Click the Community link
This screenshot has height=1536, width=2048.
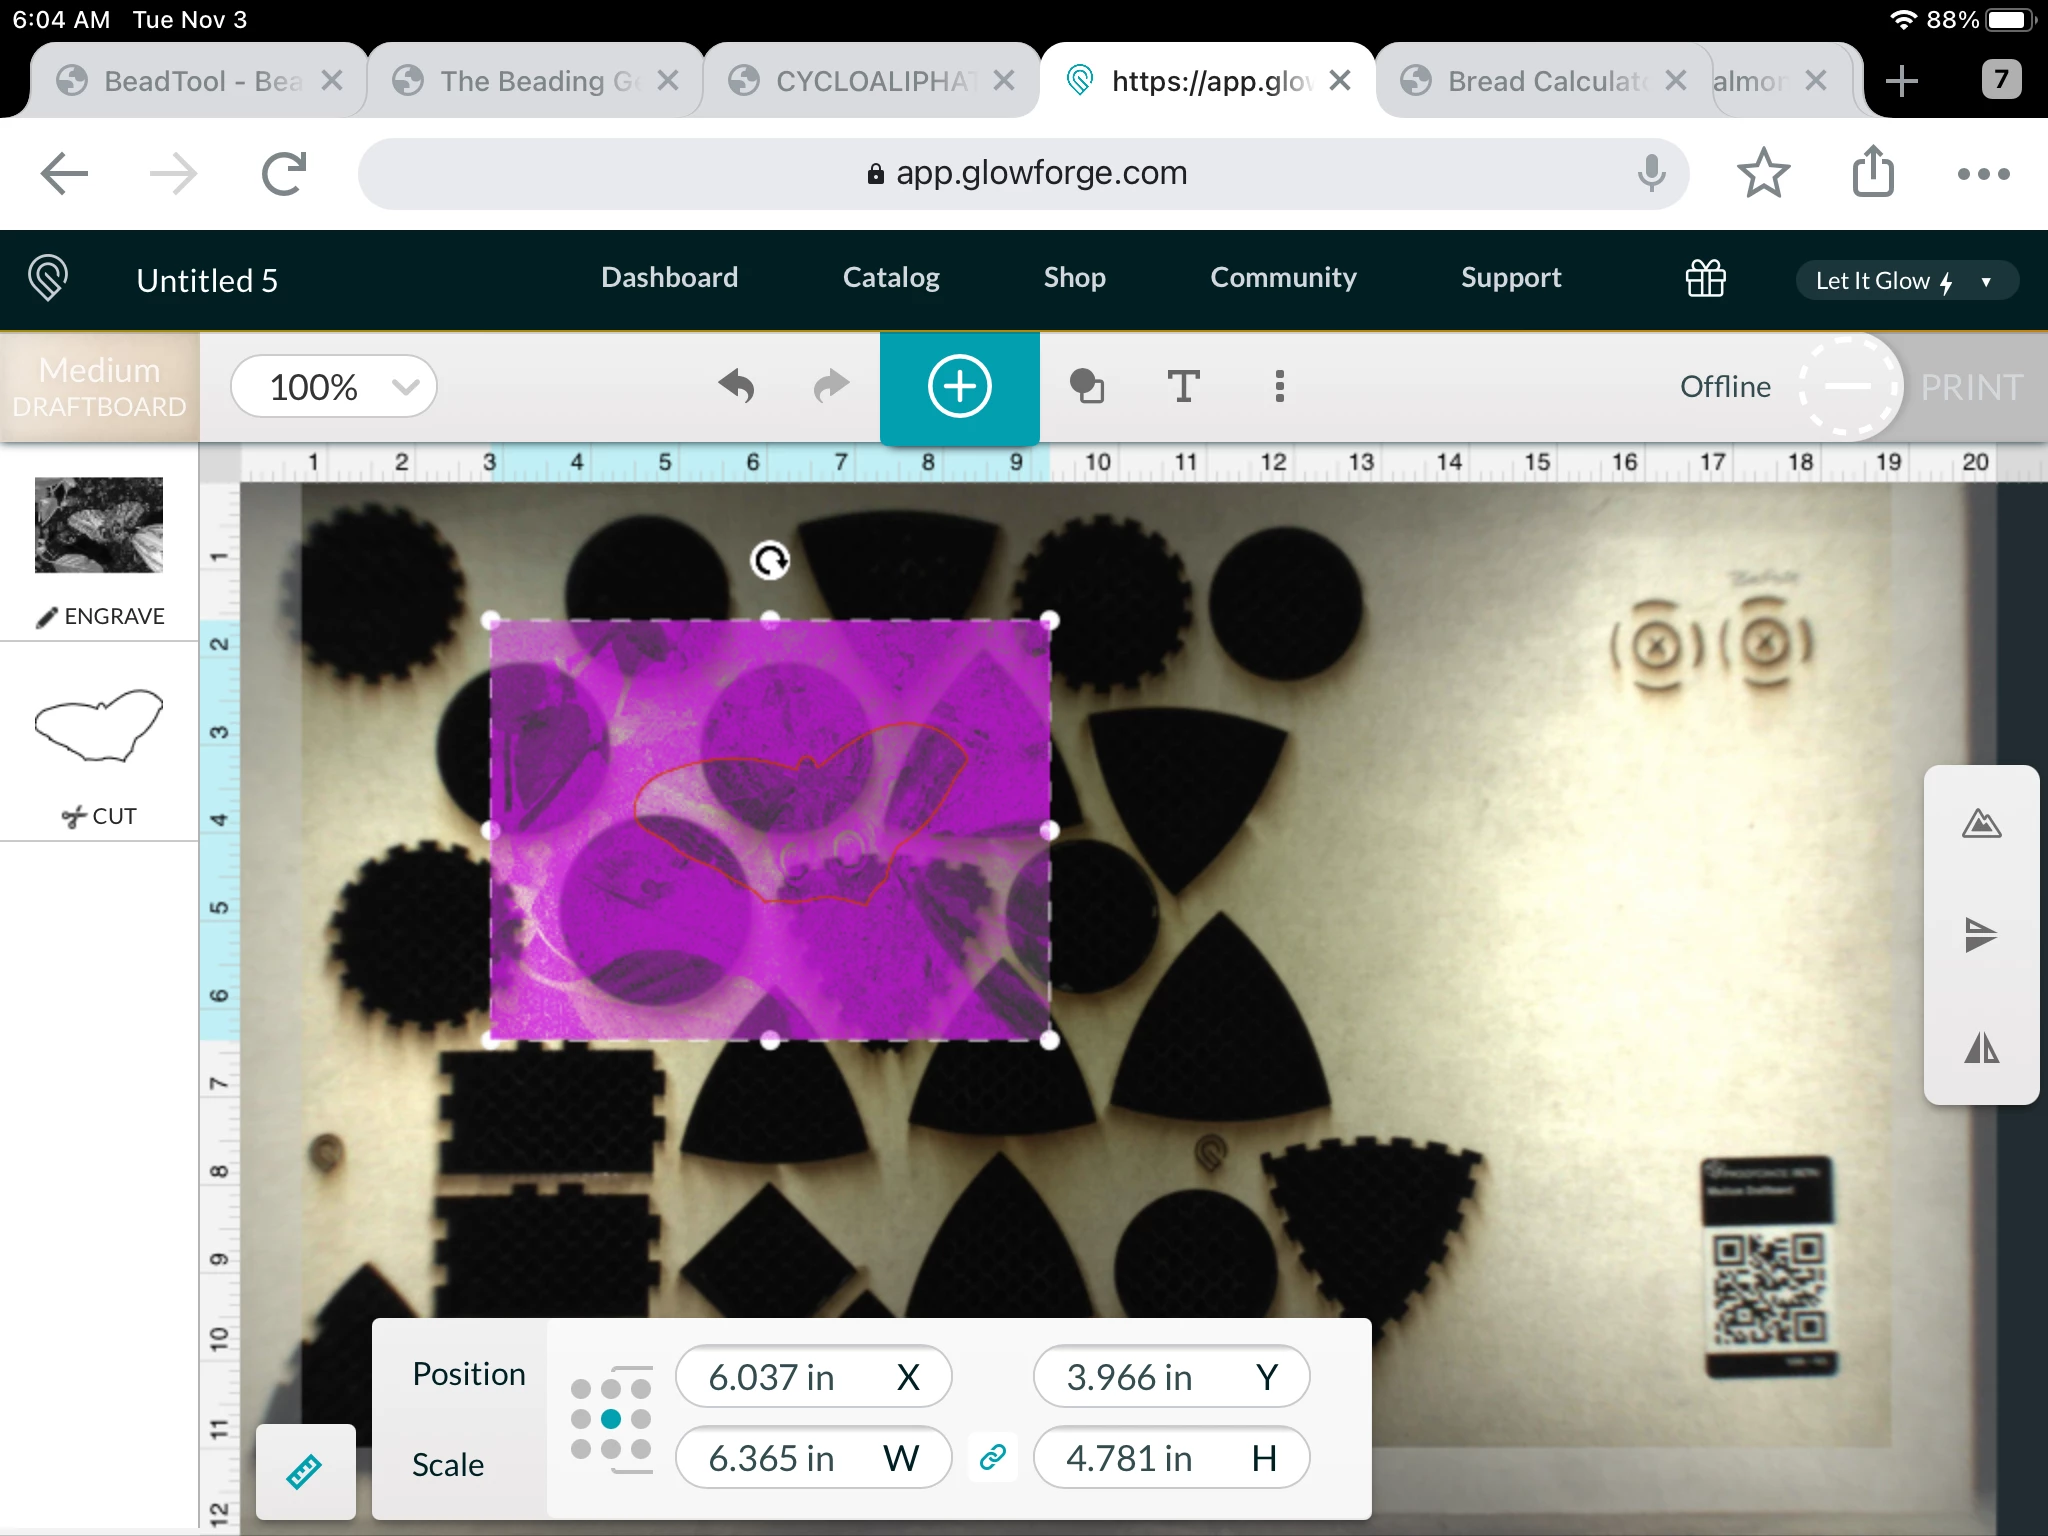(1283, 278)
